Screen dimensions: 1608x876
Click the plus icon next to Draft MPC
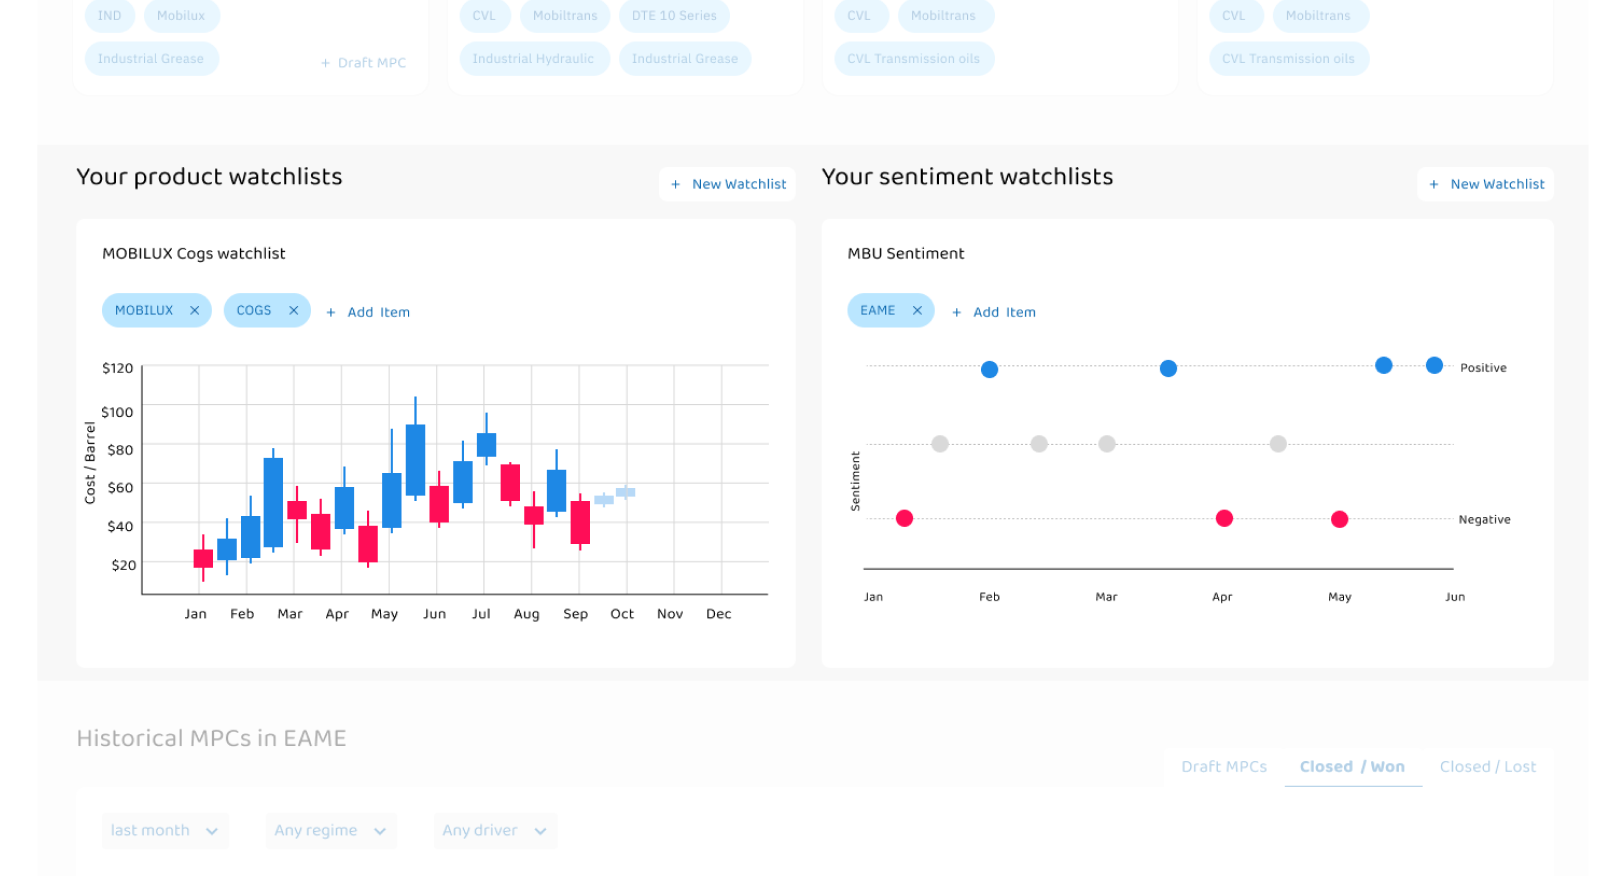click(325, 63)
